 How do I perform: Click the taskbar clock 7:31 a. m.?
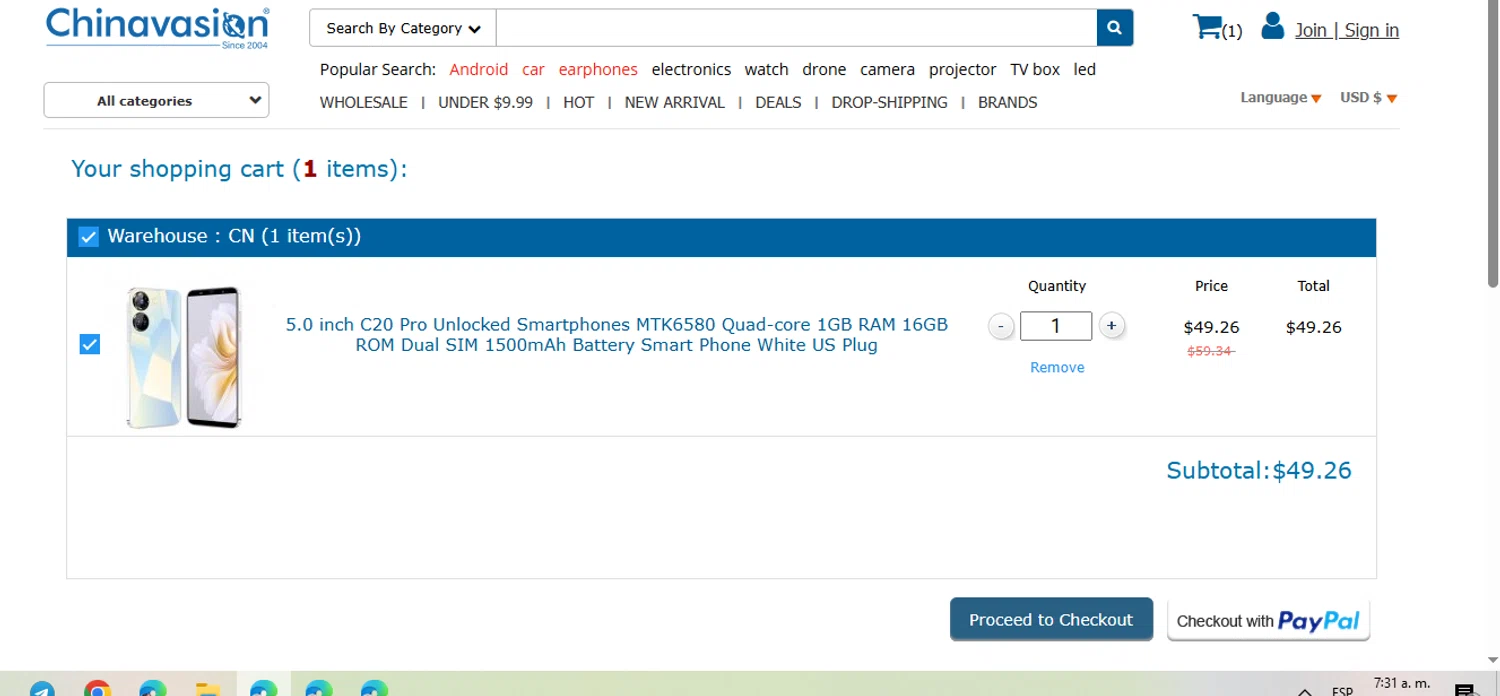point(1402,683)
